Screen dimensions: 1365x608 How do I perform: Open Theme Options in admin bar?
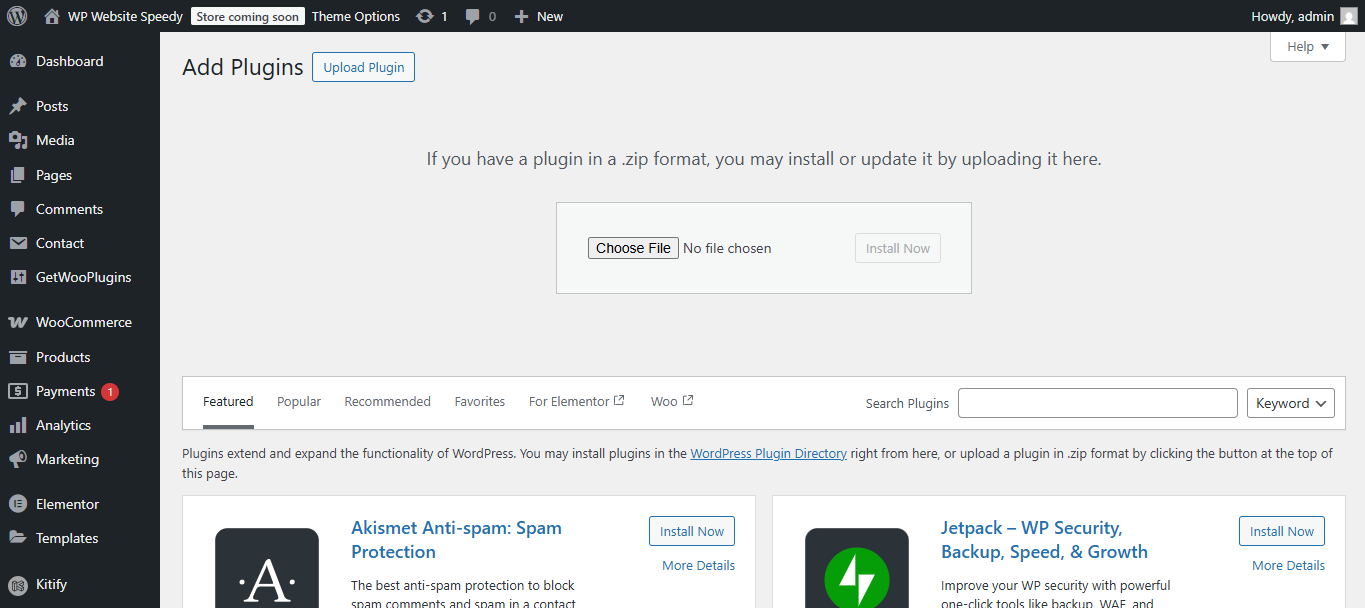tap(356, 16)
